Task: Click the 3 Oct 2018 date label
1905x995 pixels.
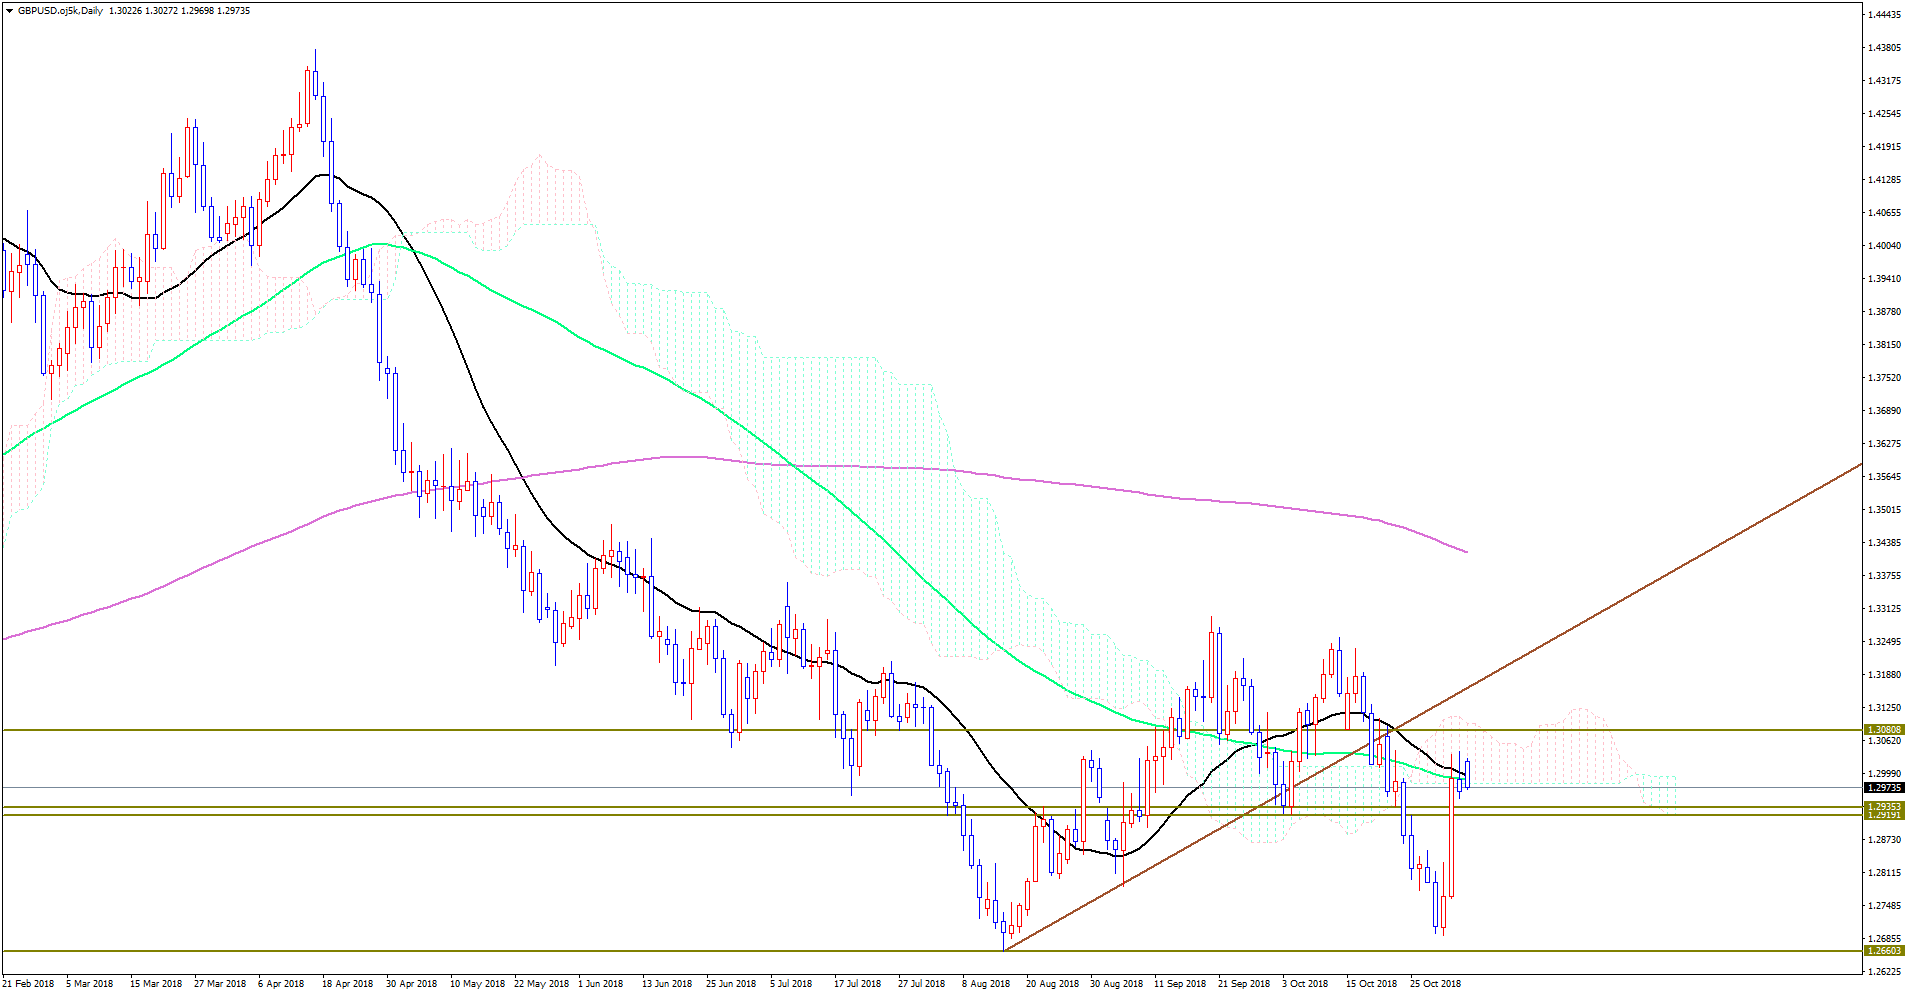Action: click(x=1305, y=983)
